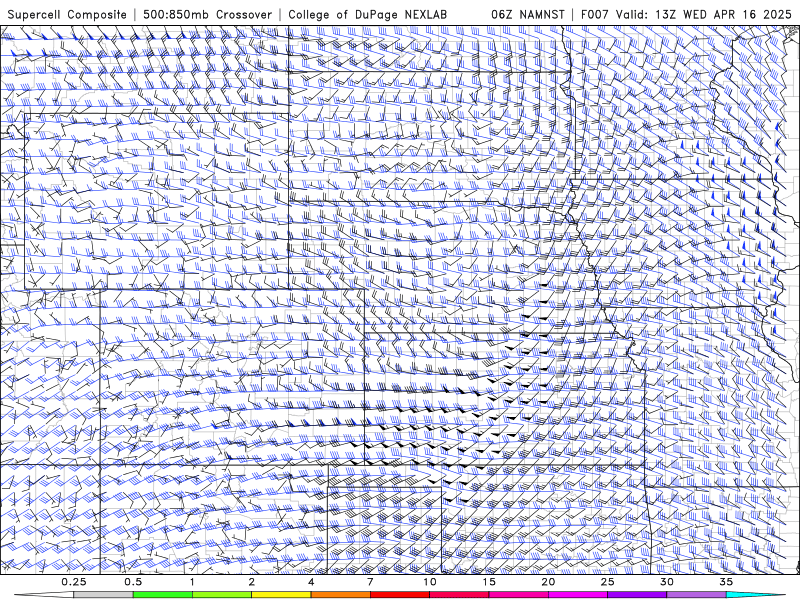Click the yellow-green segment between 1 and 2

pos(221,595)
